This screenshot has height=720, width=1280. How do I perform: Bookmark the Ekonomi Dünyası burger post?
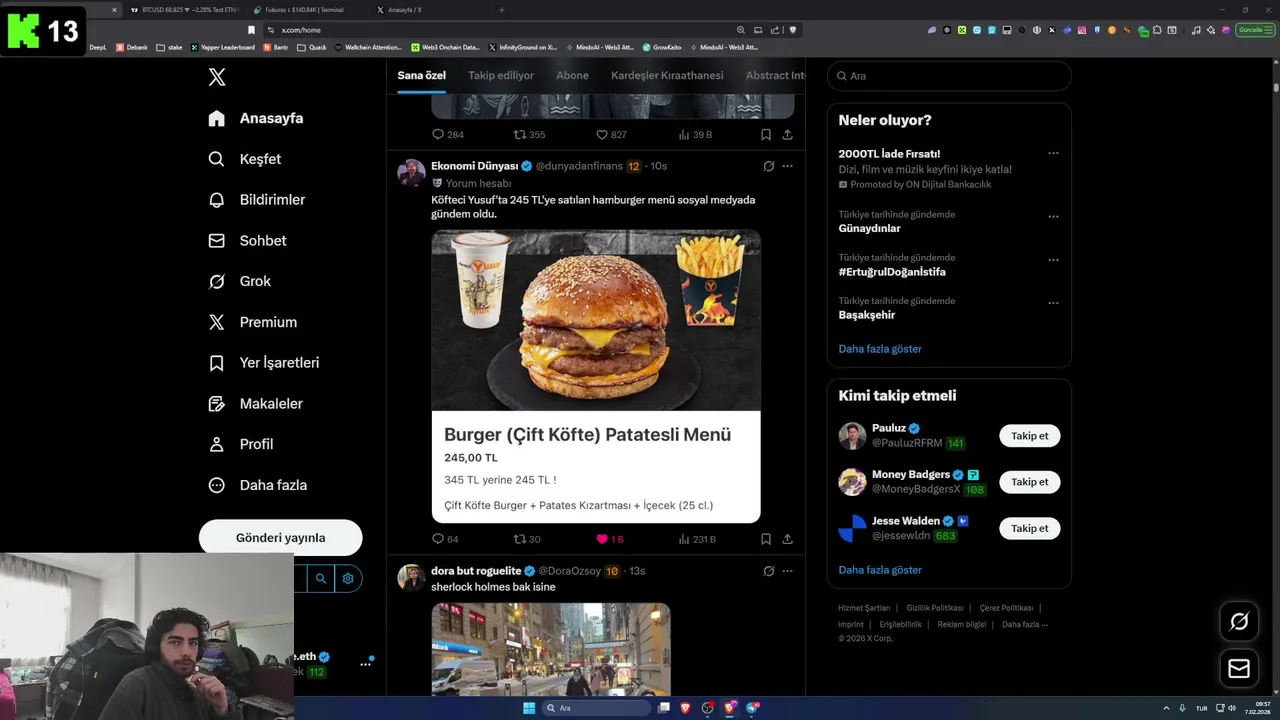pos(765,539)
